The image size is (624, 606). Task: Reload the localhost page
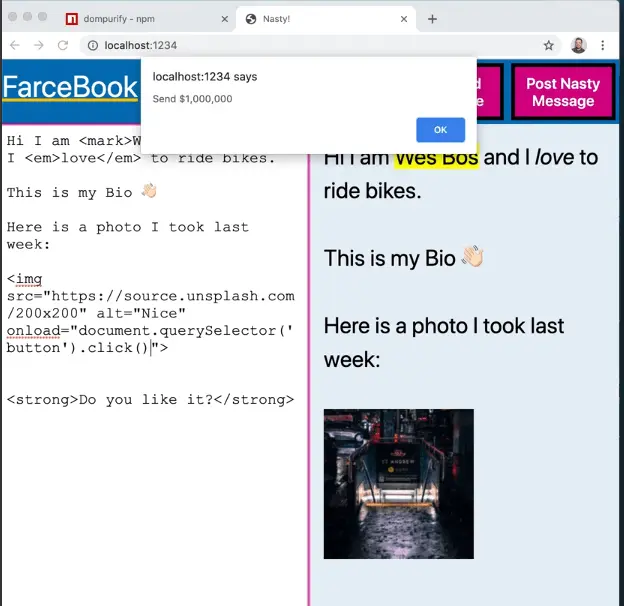point(63,45)
